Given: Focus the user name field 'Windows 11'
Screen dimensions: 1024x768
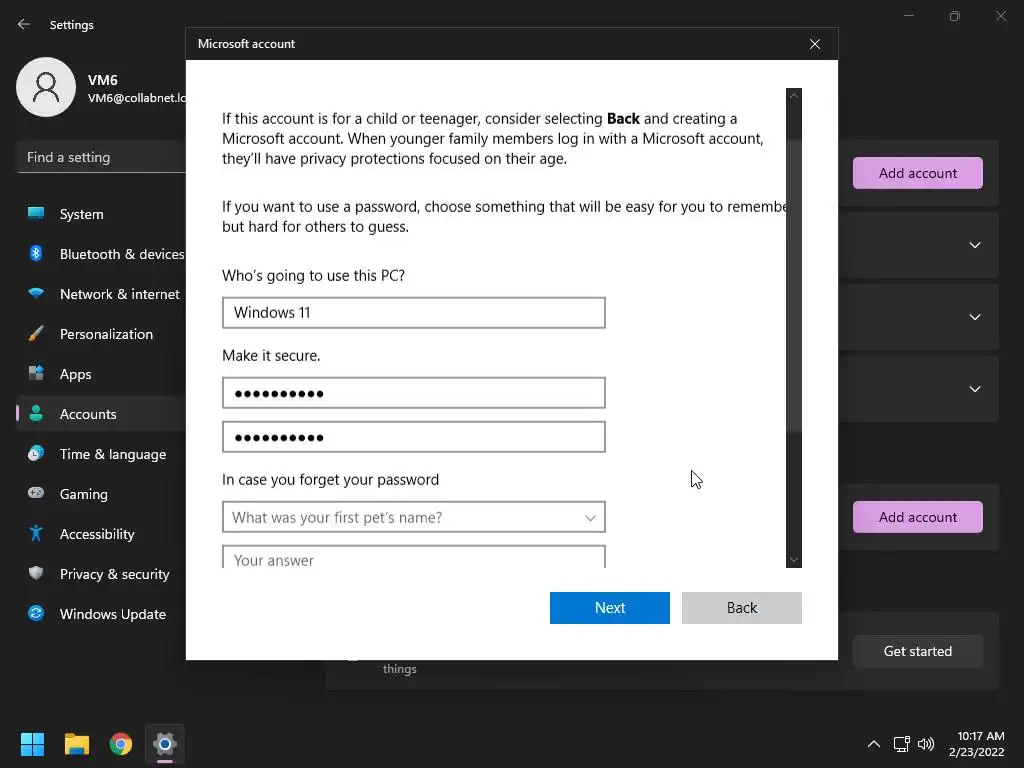Looking at the screenshot, I should click(413, 313).
